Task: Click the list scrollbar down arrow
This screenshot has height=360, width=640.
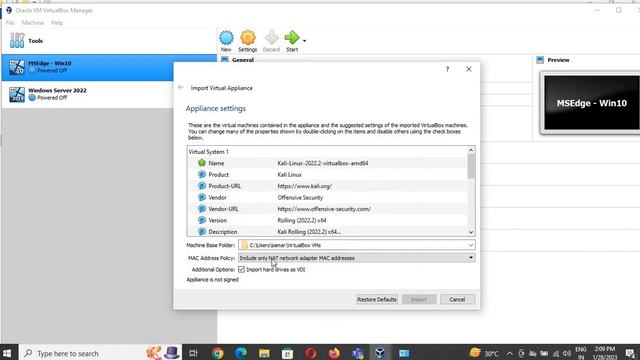Action: pyautogui.click(x=471, y=232)
